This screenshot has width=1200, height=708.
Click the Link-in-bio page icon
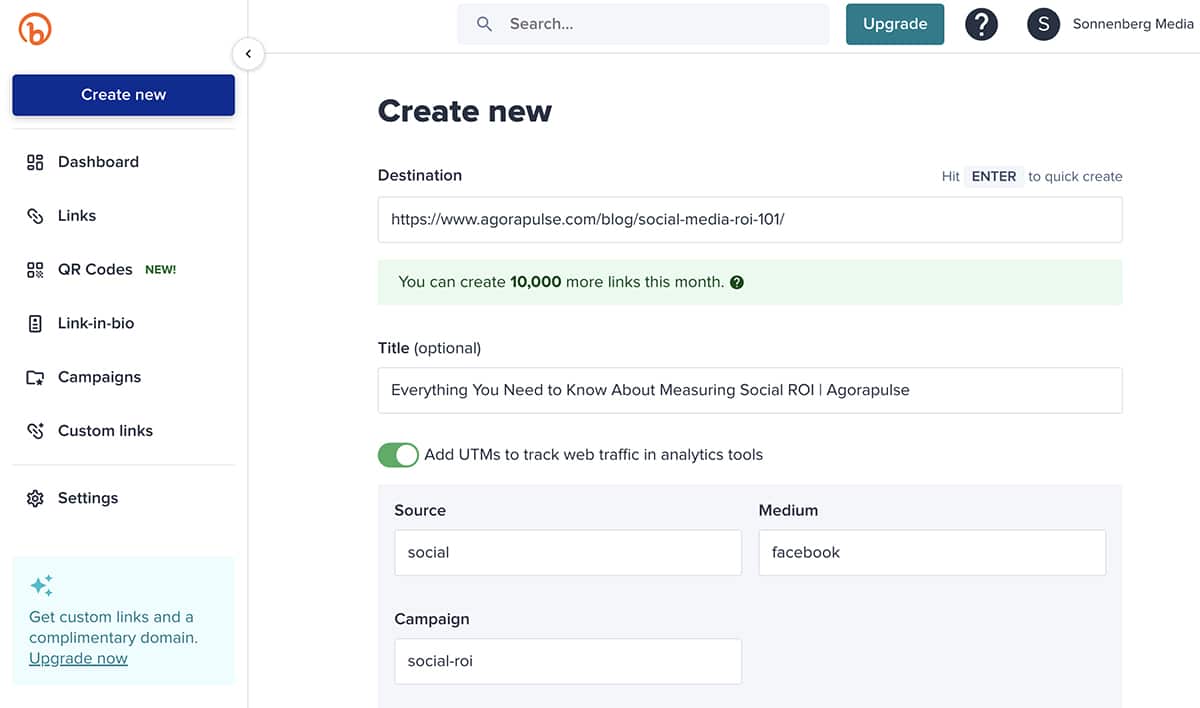[35, 324]
